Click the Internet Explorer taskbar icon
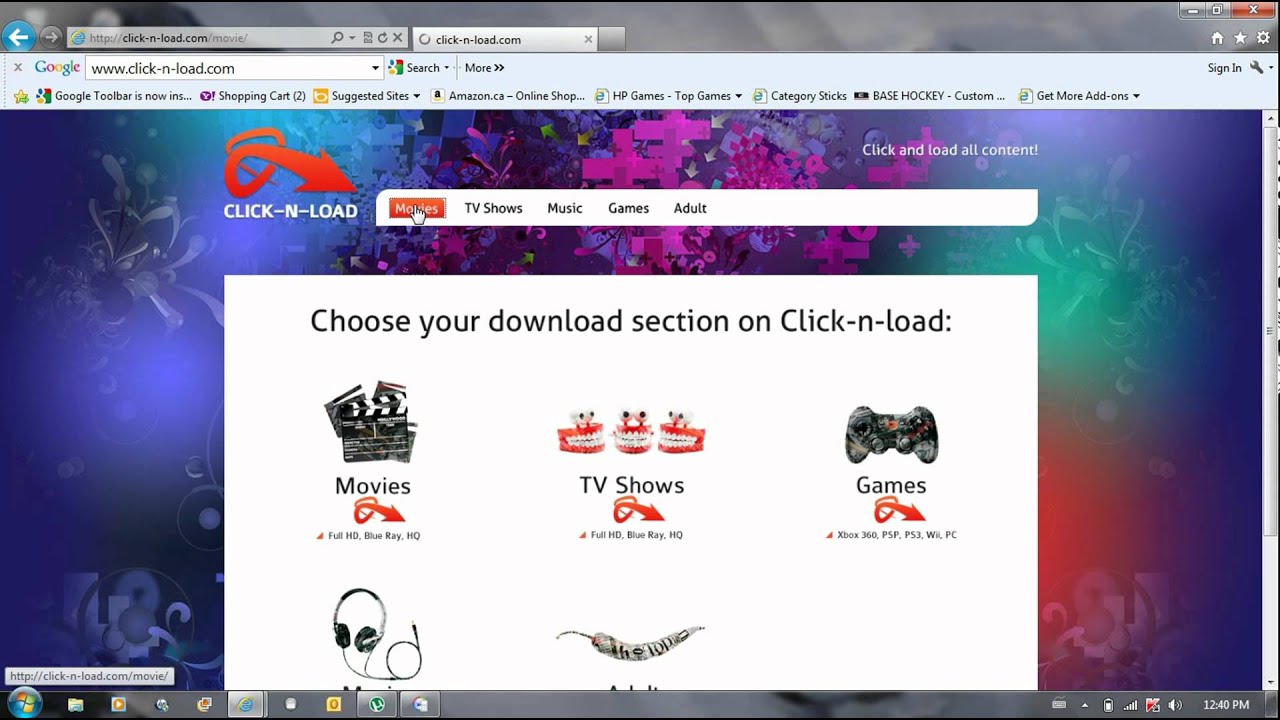This screenshot has height=720, width=1280. [x=245, y=704]
